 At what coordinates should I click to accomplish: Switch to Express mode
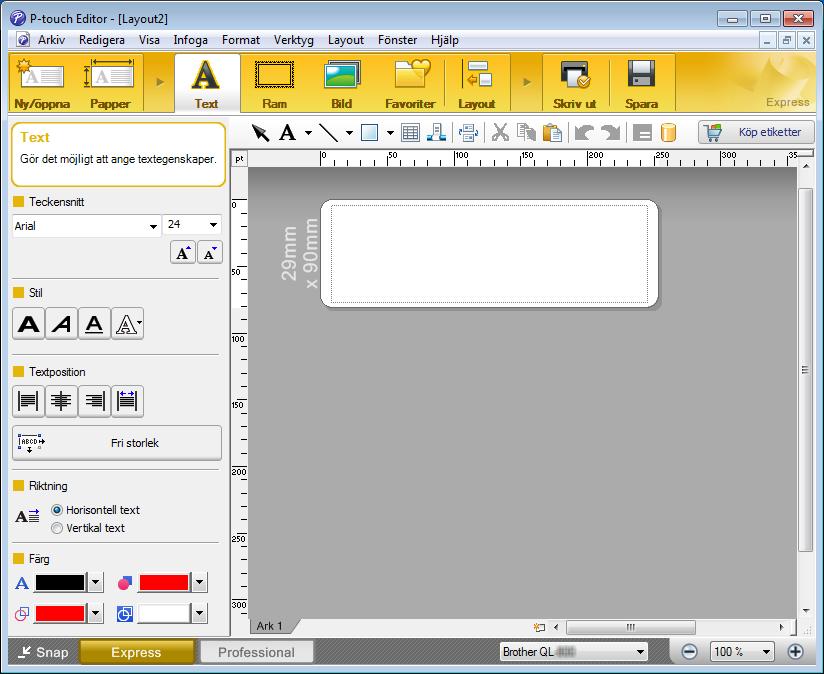(136, 652)
